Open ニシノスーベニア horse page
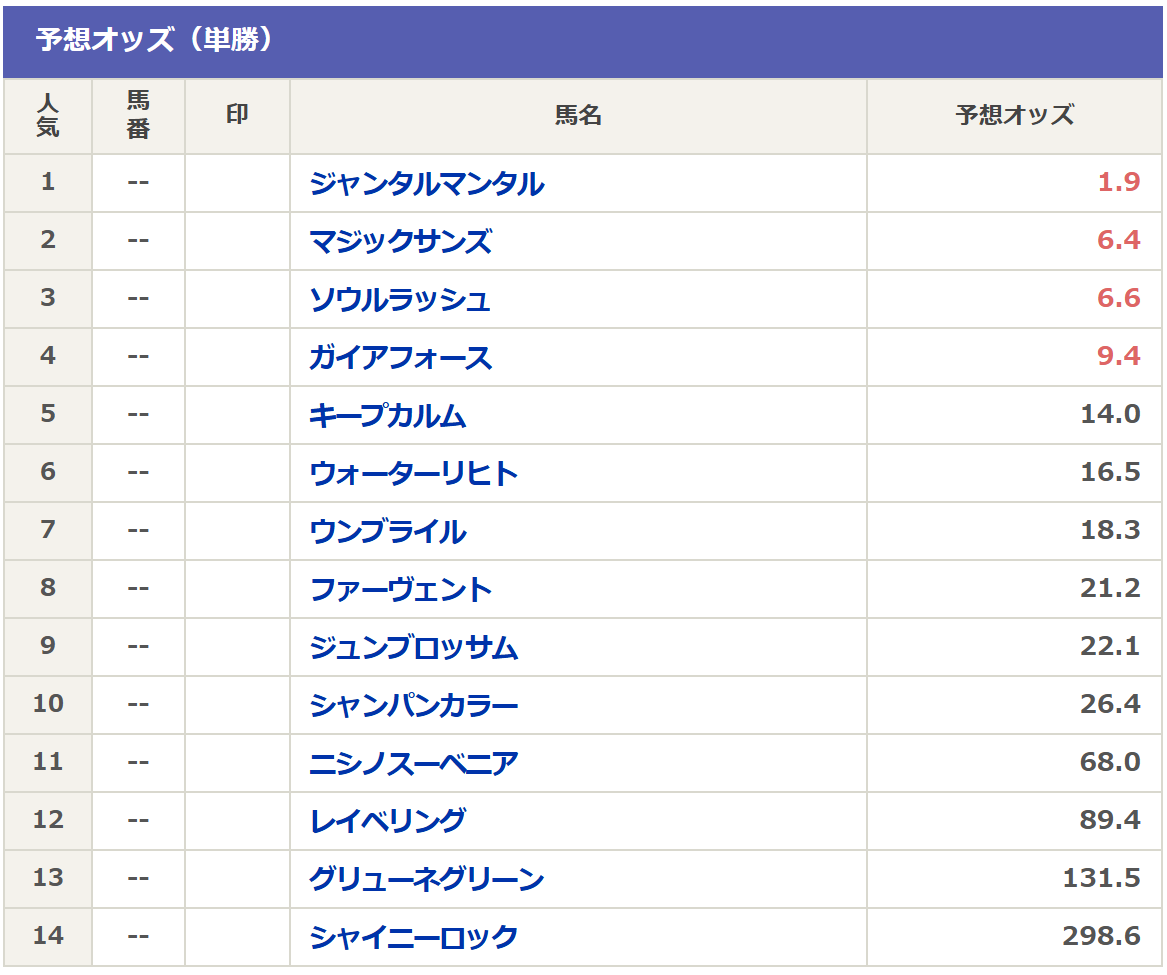1167x975 pixels. pyautogui.click(x=414, y=764)
